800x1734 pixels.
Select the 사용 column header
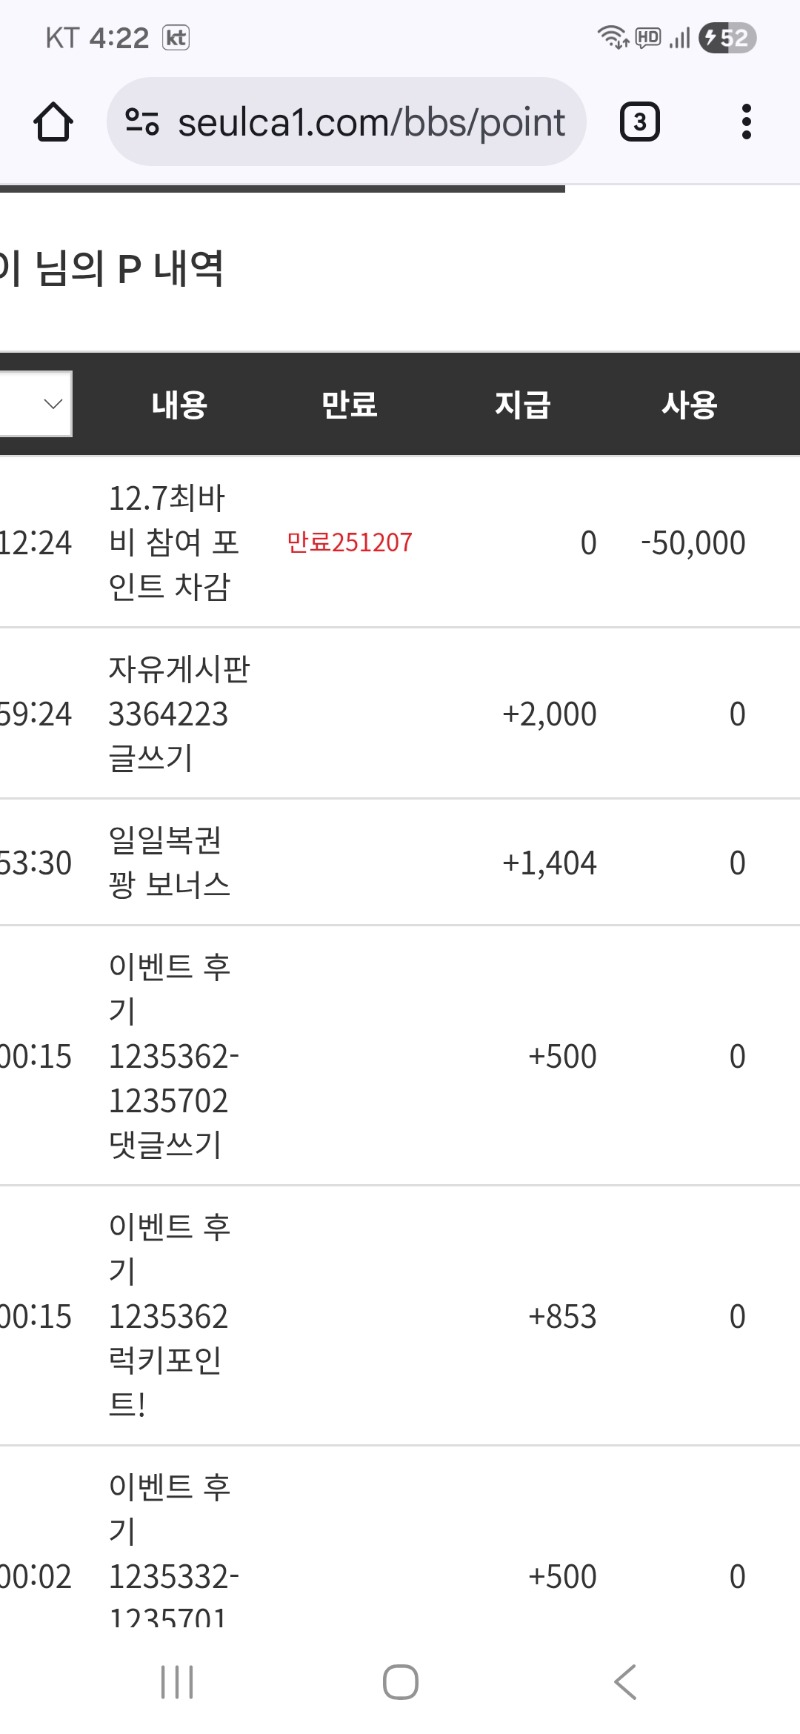690,403
